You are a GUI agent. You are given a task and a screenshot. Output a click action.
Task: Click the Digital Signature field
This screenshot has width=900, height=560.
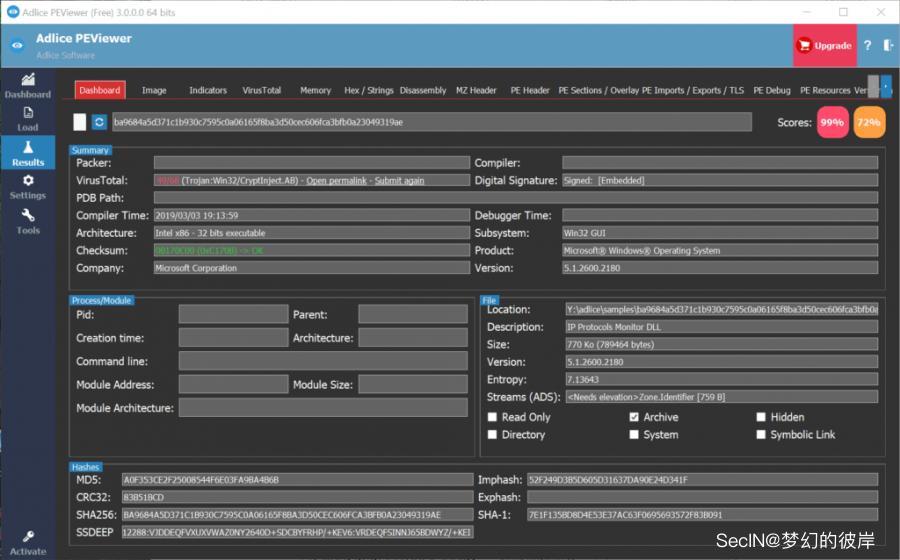[x=720, y=180]
